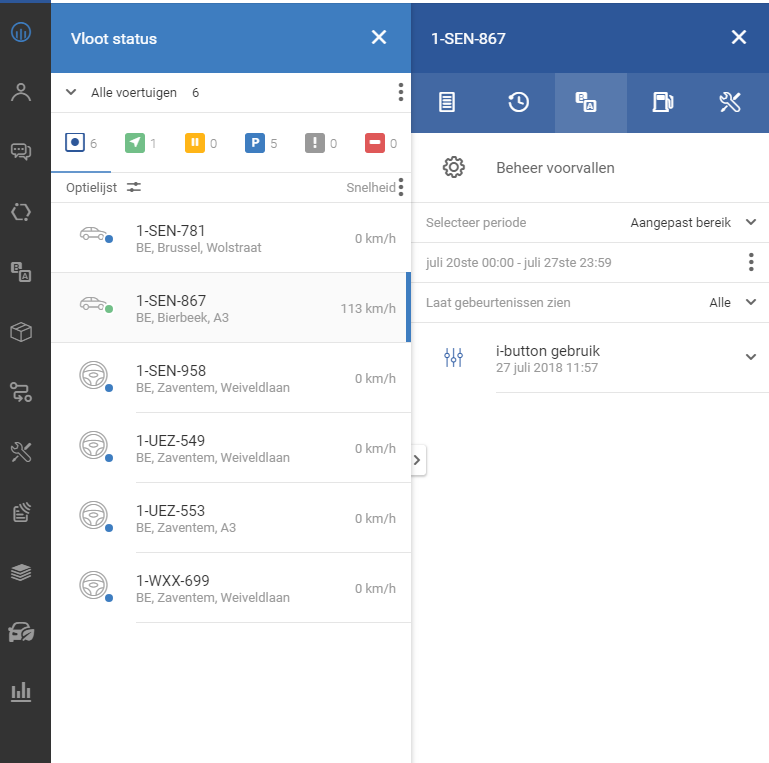Click the steering wheel icon of 1-WXX-699
Viewport: 769px width, 763px height.
[x=93, y=585]
